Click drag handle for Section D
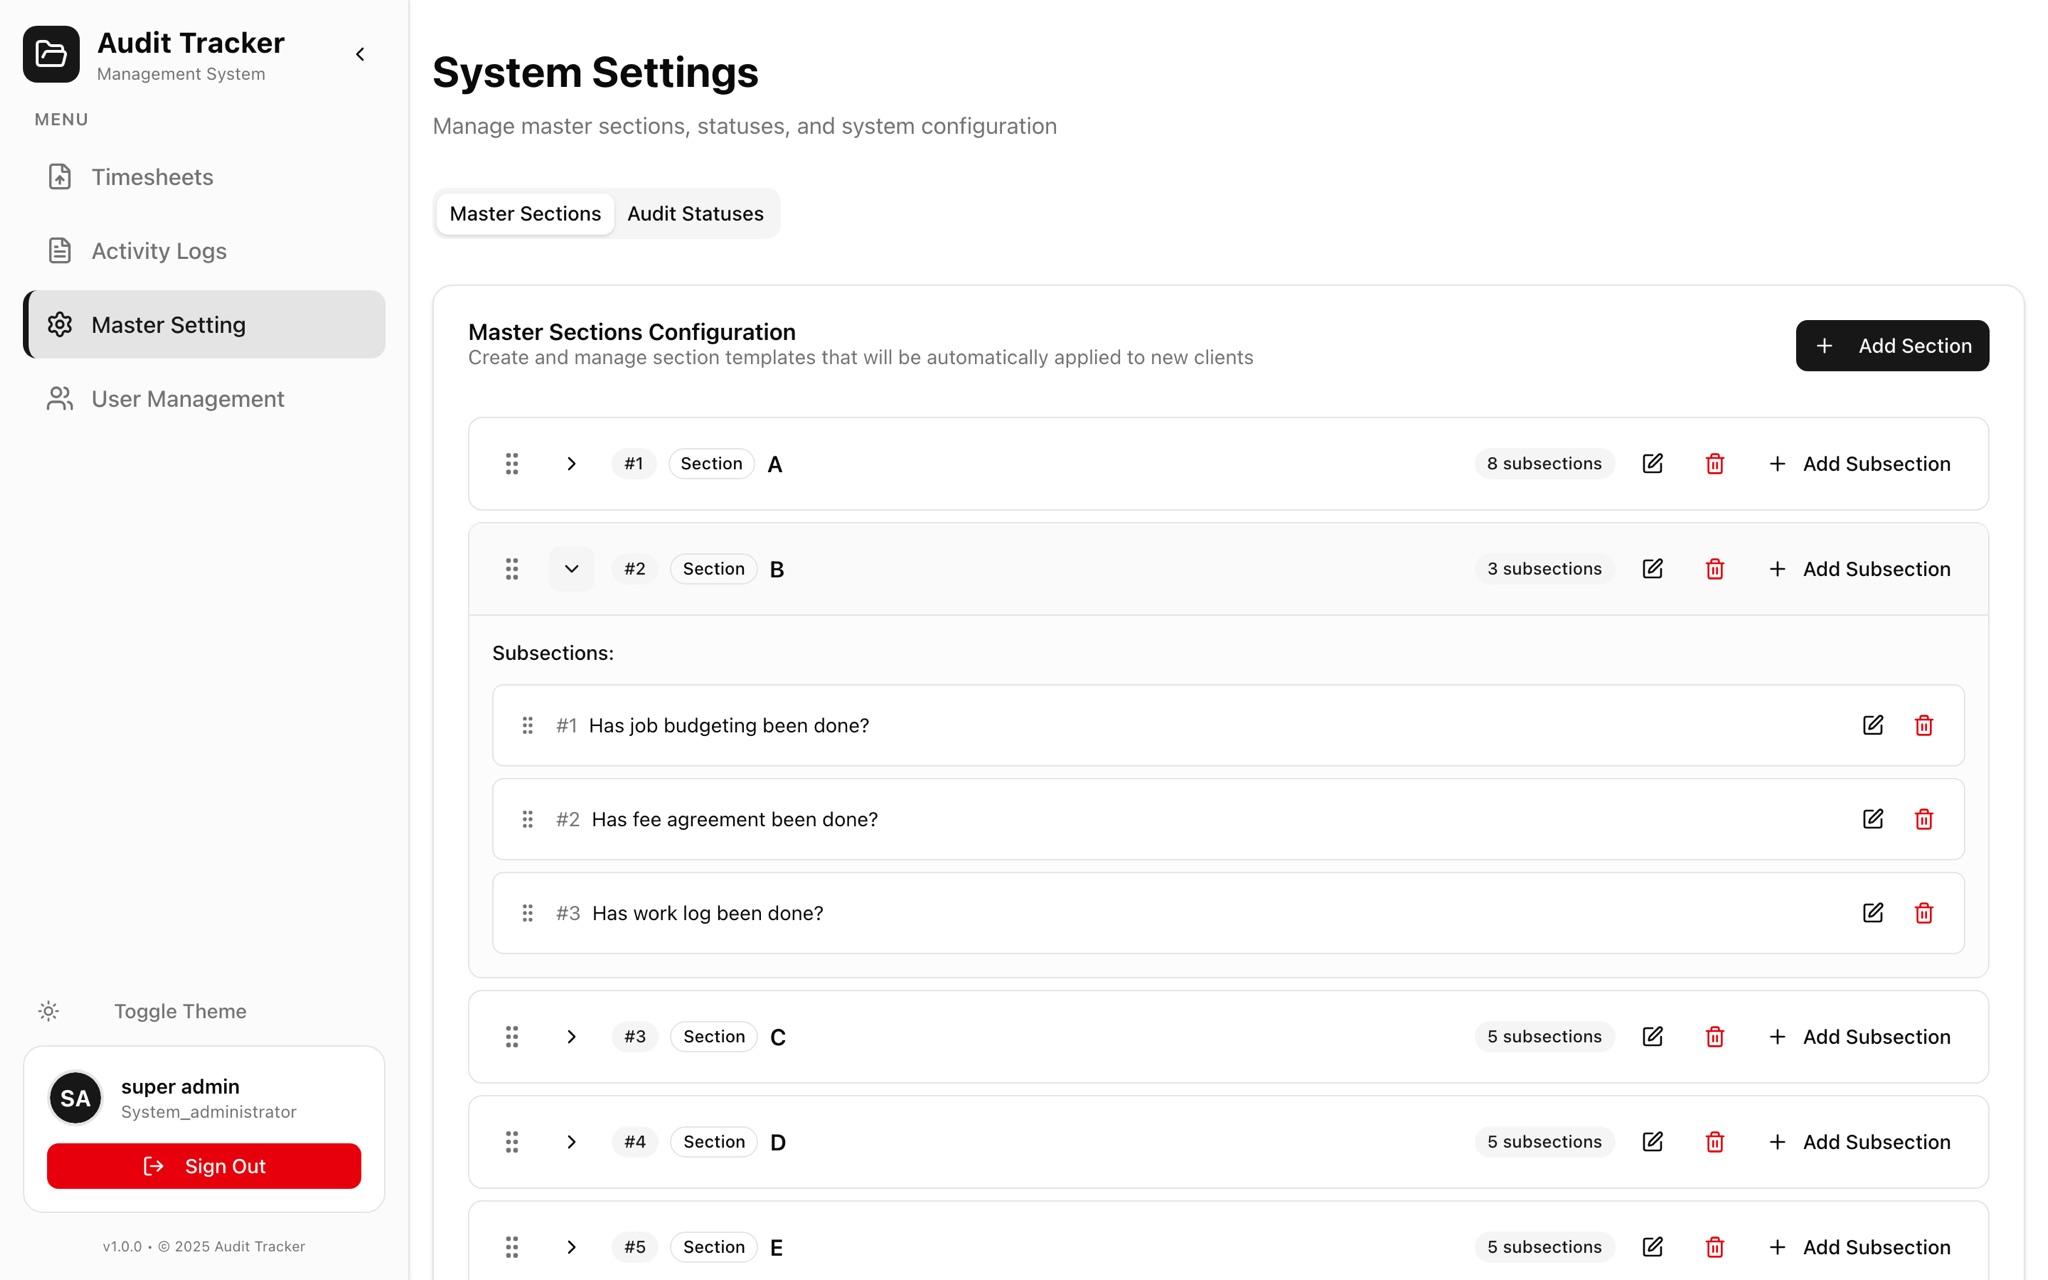The image size is (2048, 1280). coord(512,1142)
